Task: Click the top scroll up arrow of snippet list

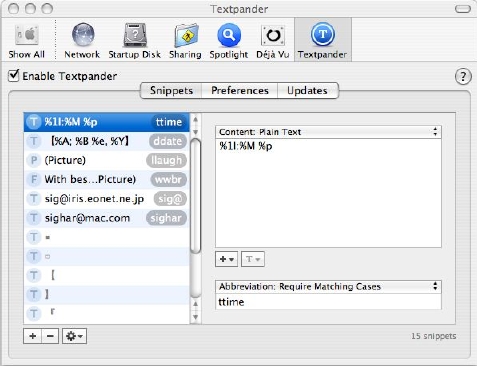Action: pyautogui.click(x=196, y=119)
